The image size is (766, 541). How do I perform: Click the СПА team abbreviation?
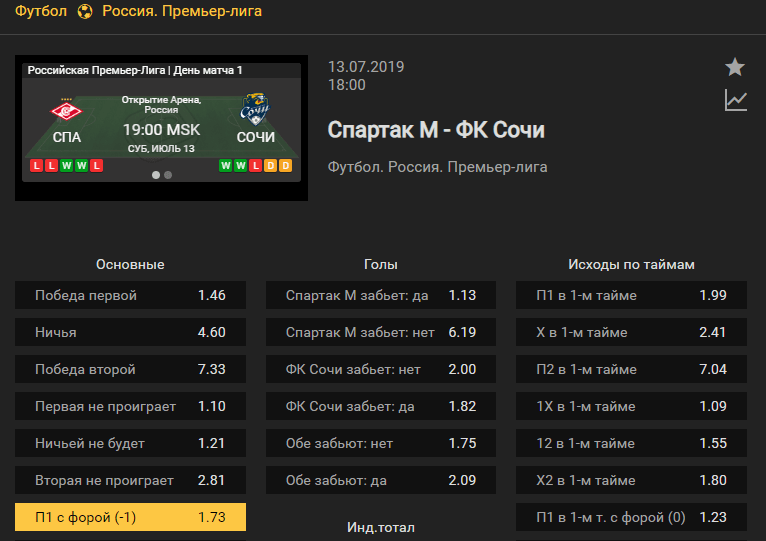tap(66, 137)
